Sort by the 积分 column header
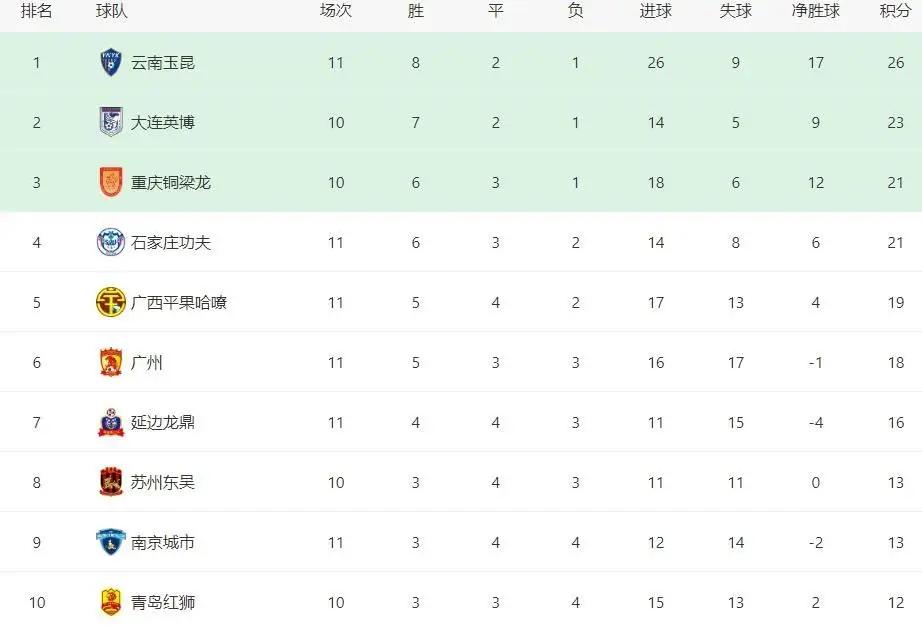Viewport: 922px width, 627px height. 895,11
